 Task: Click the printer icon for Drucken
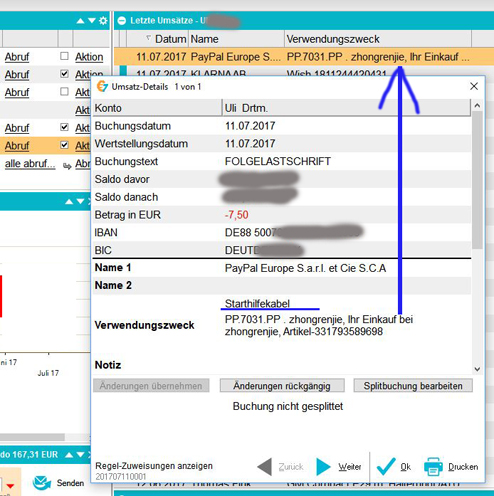pyautogui.click(x=433, y=467)
